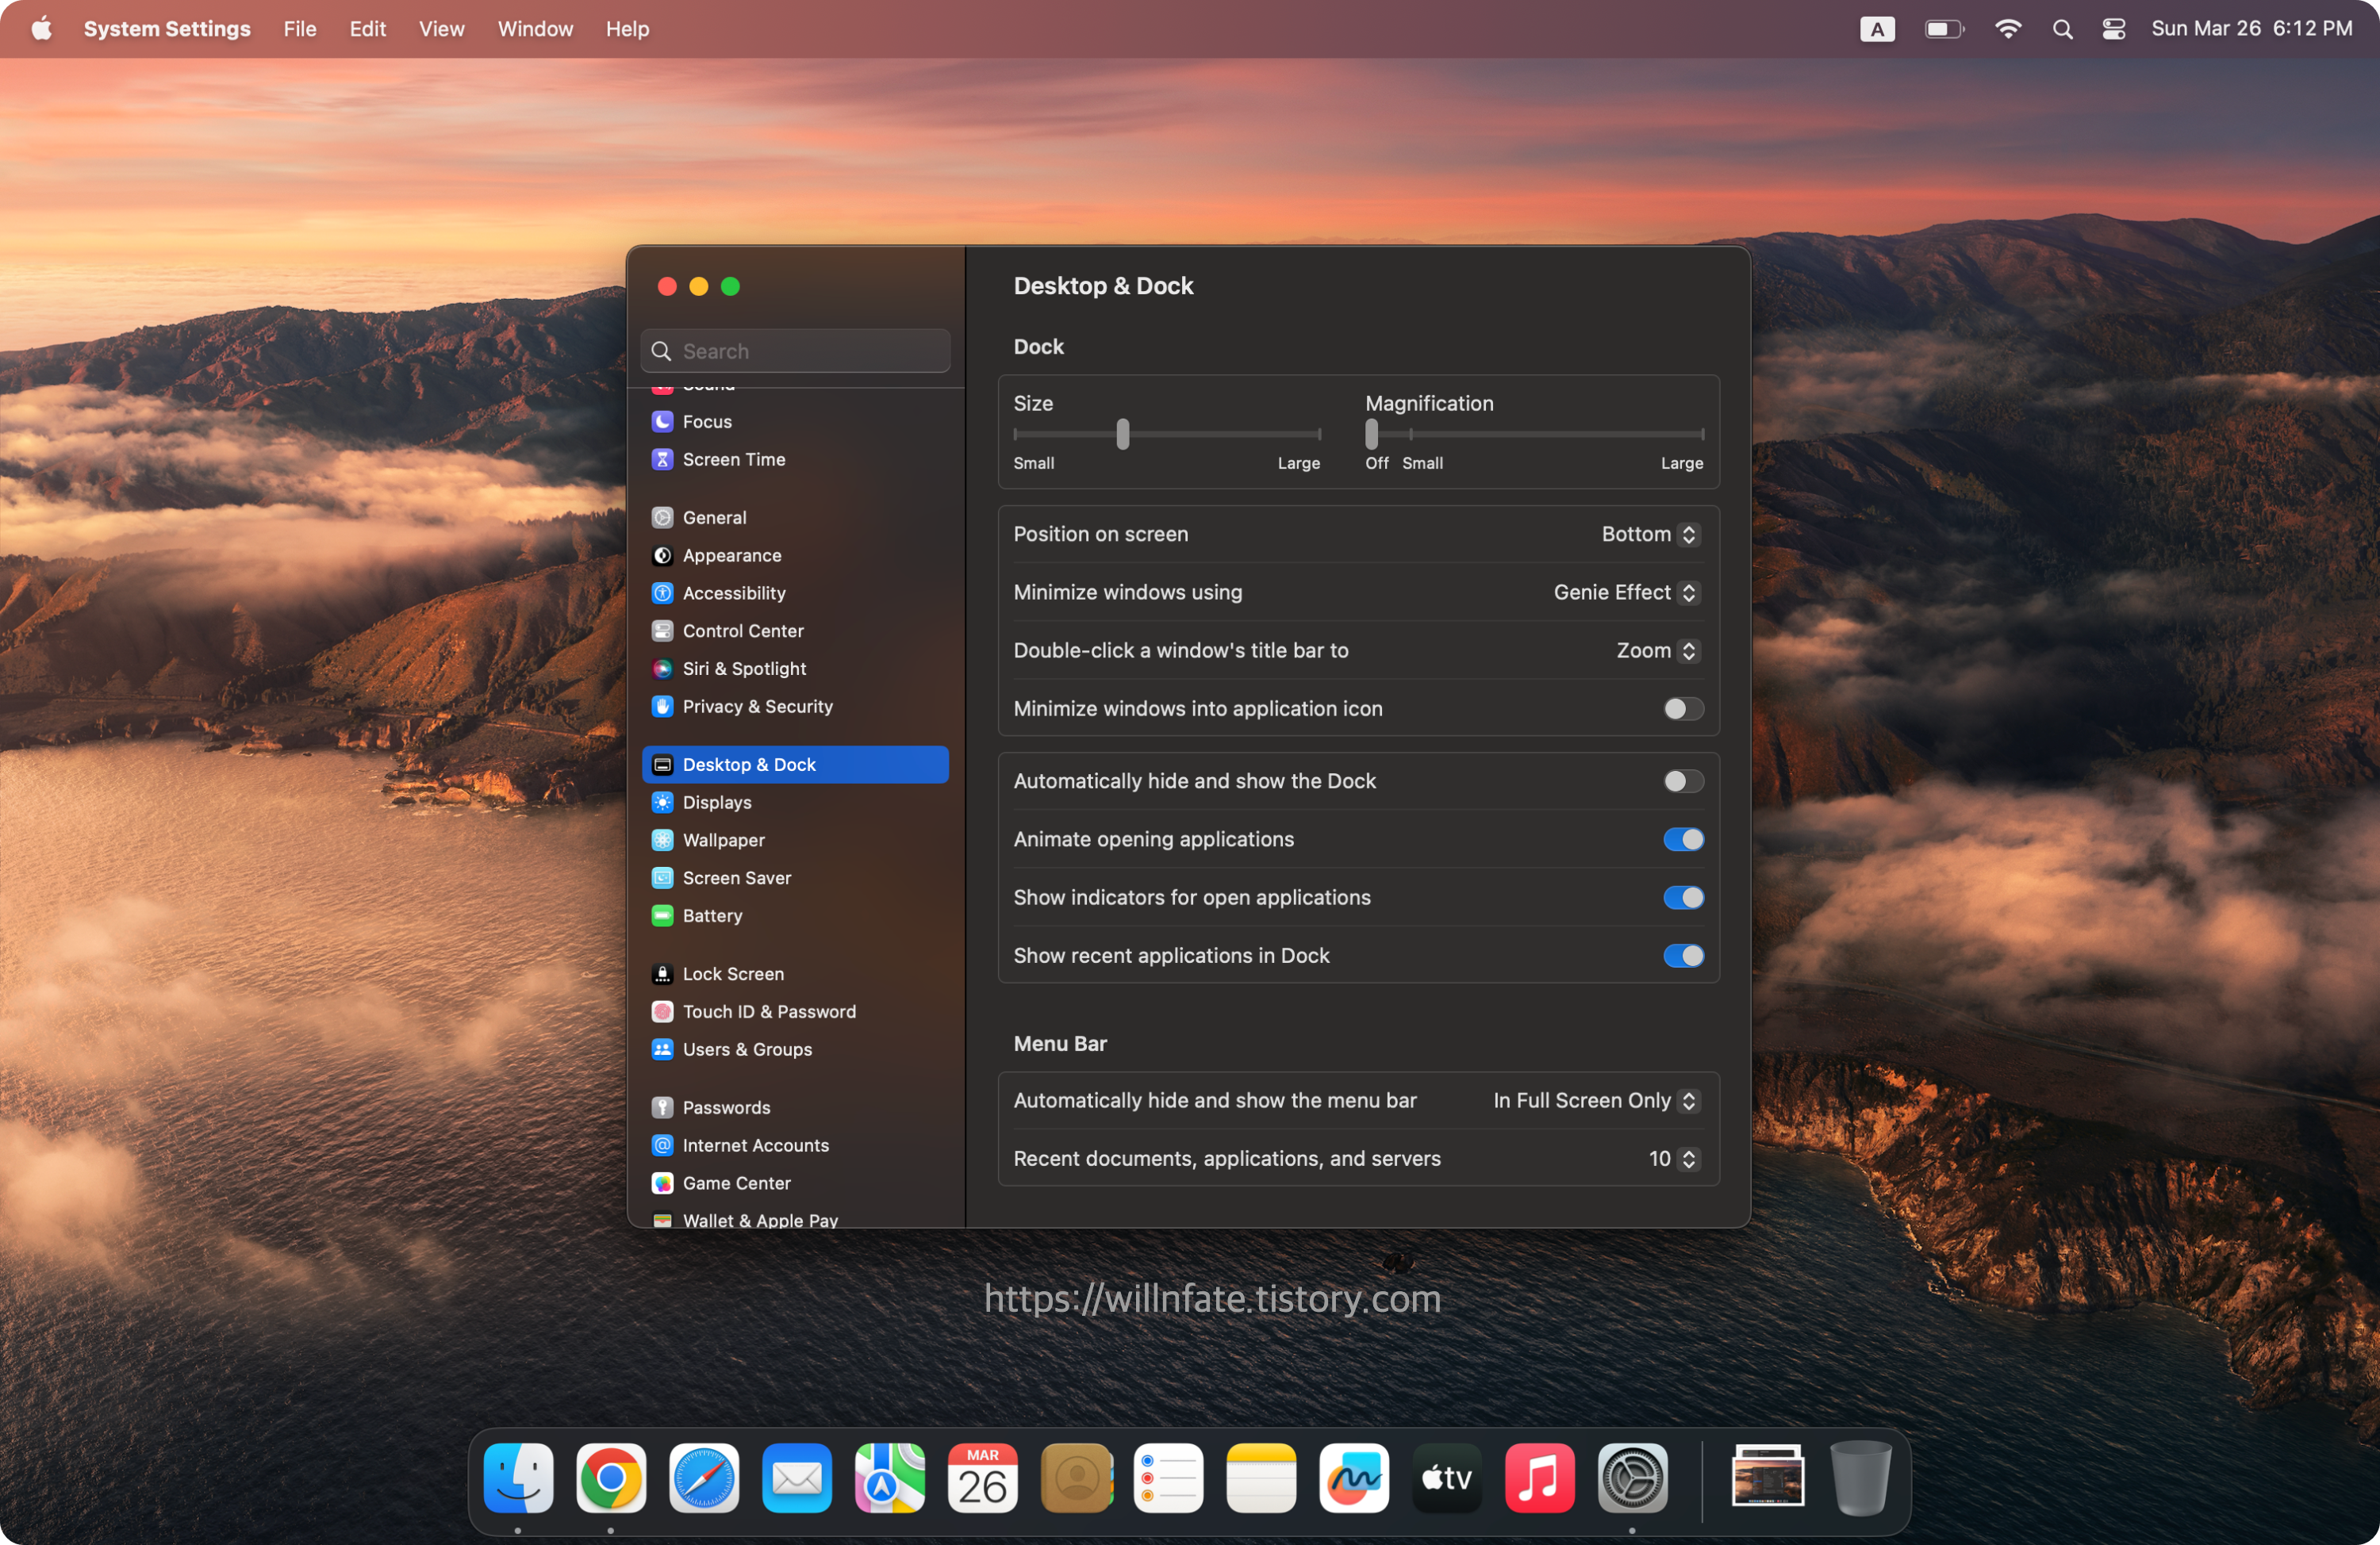This screenshot has width=2380, height=1545.
Task: Open Reminders app in the Dock
Action: pos(1167,1478)
